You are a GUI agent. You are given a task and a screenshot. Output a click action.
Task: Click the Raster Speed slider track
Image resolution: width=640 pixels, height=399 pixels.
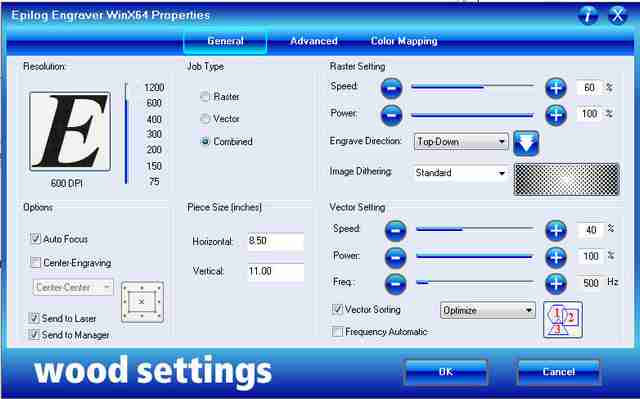point(473,86)
